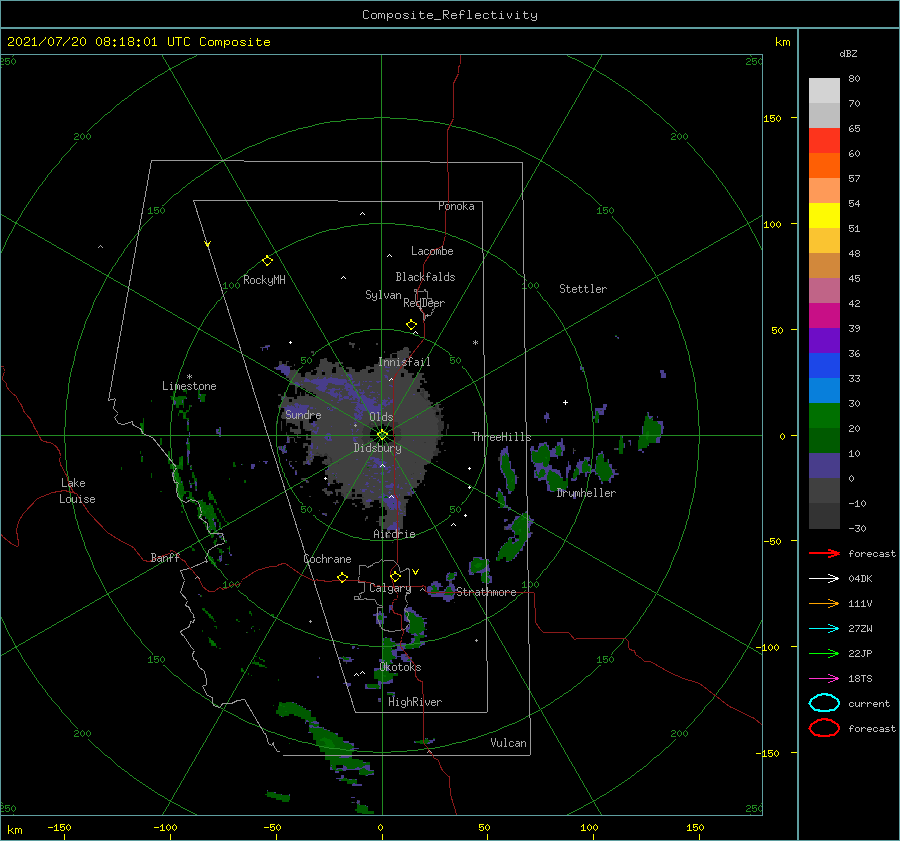Choose the lightest gray 70-80 dBZ swatch

click(x=824, y=91)
